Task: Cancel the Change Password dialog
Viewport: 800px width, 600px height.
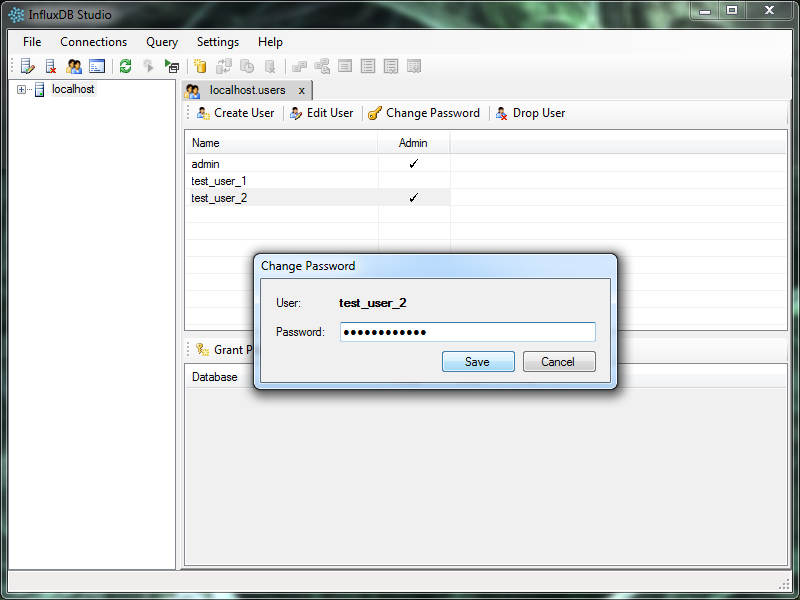Action: [x=558, y=362]
